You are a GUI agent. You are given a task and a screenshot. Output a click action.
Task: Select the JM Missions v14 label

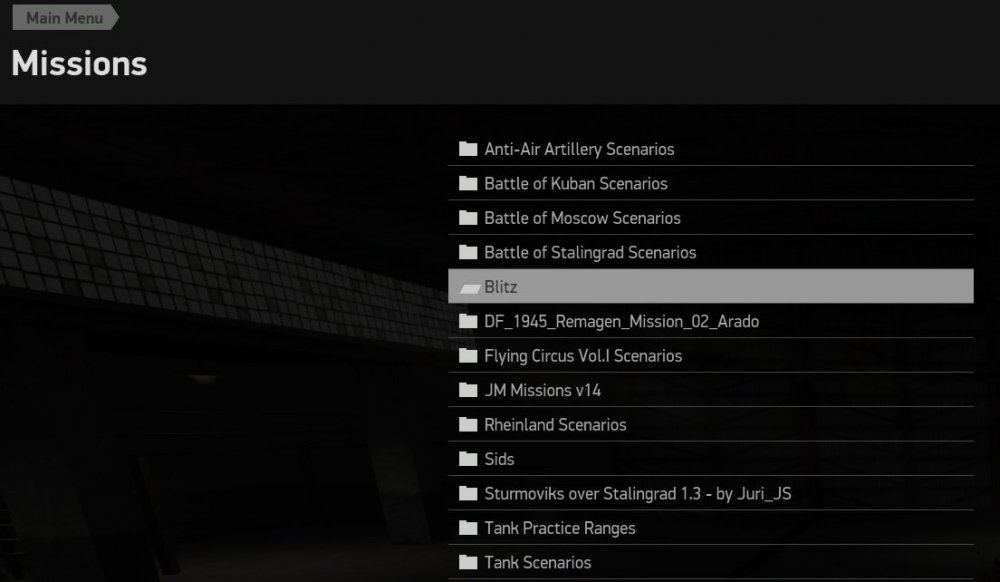click(542, 390)
